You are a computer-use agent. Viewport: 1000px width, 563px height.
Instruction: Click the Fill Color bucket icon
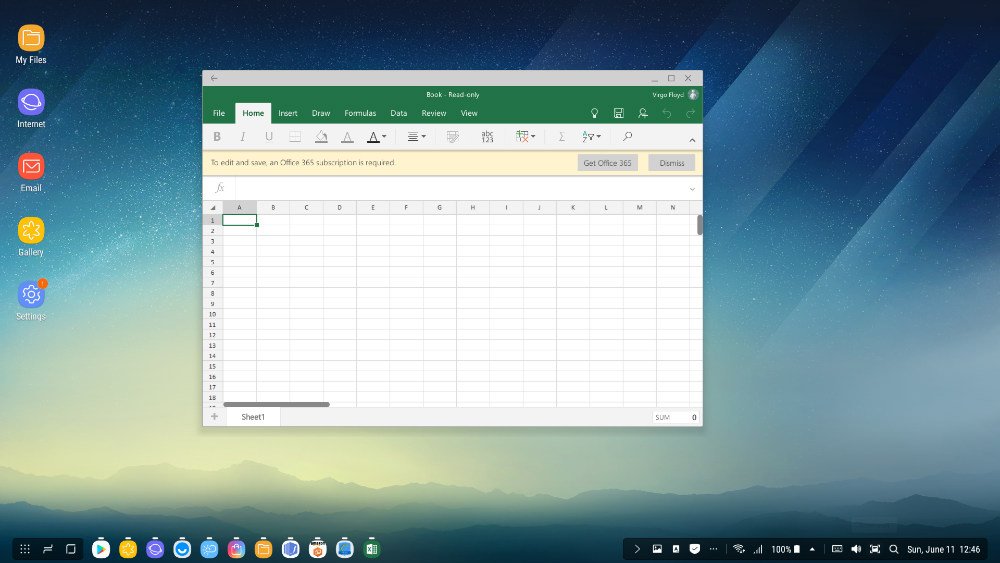click(x=321, y=137)
